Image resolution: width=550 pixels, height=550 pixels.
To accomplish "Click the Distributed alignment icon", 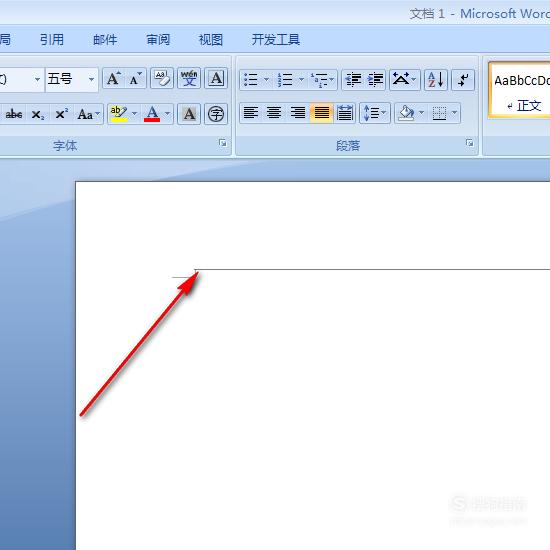I will (x=345, y=113).
